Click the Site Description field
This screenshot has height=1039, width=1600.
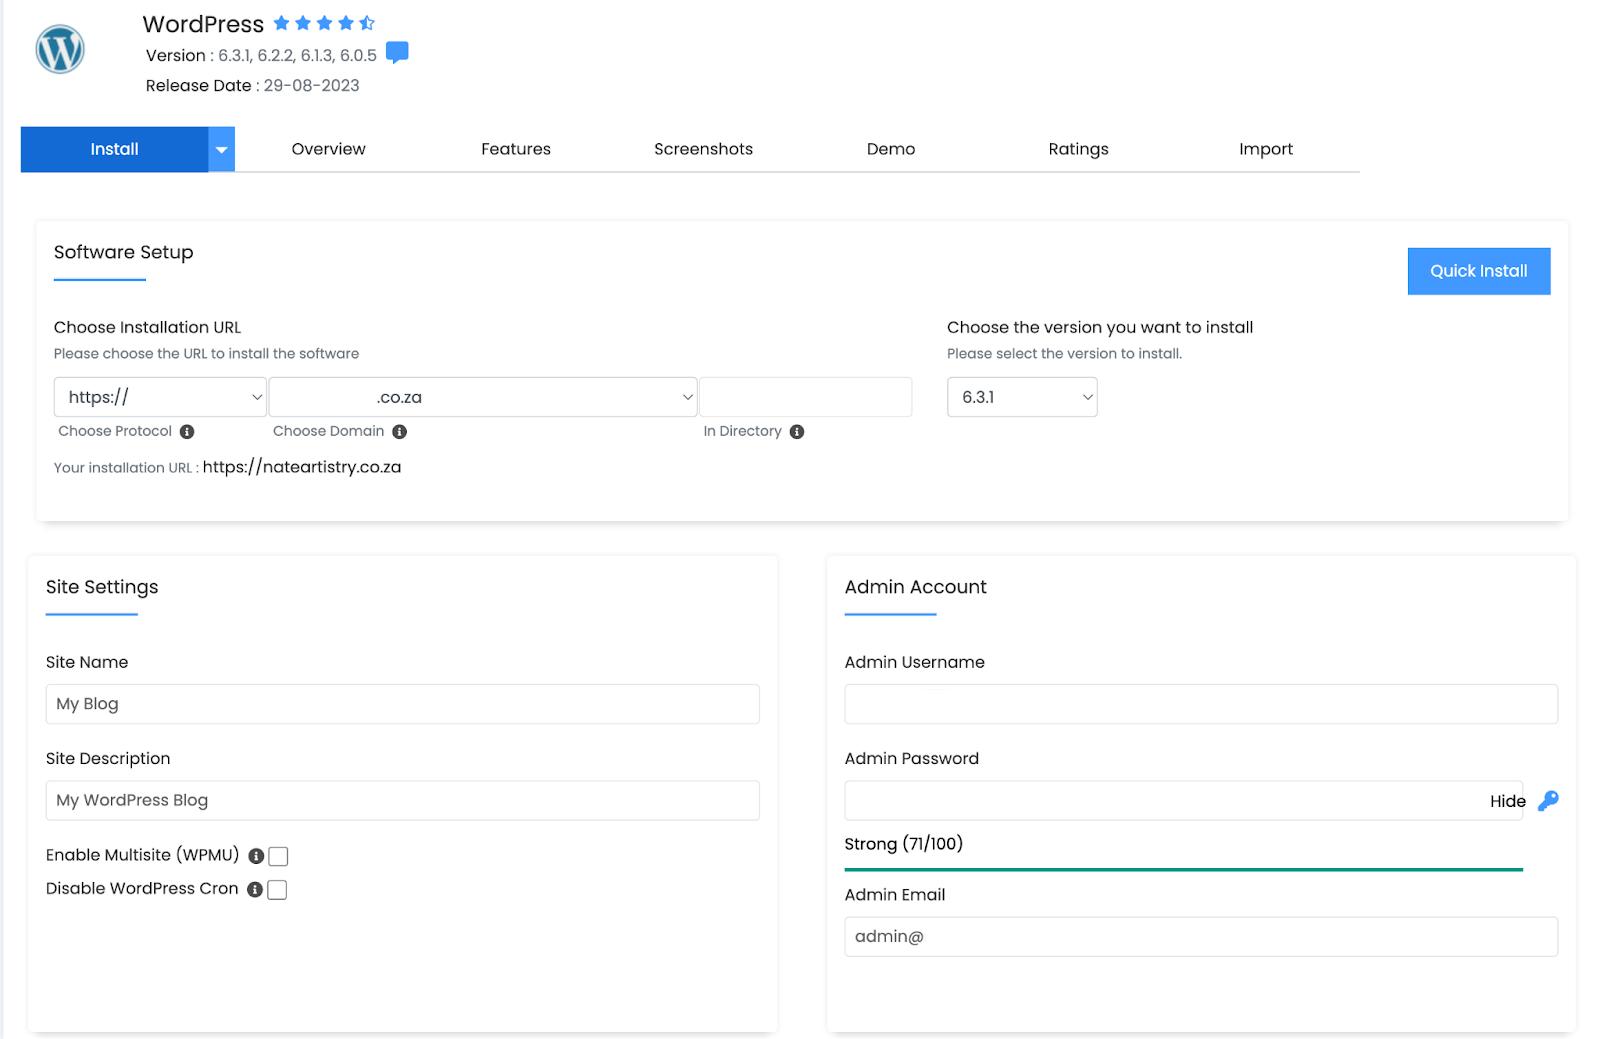403,800
